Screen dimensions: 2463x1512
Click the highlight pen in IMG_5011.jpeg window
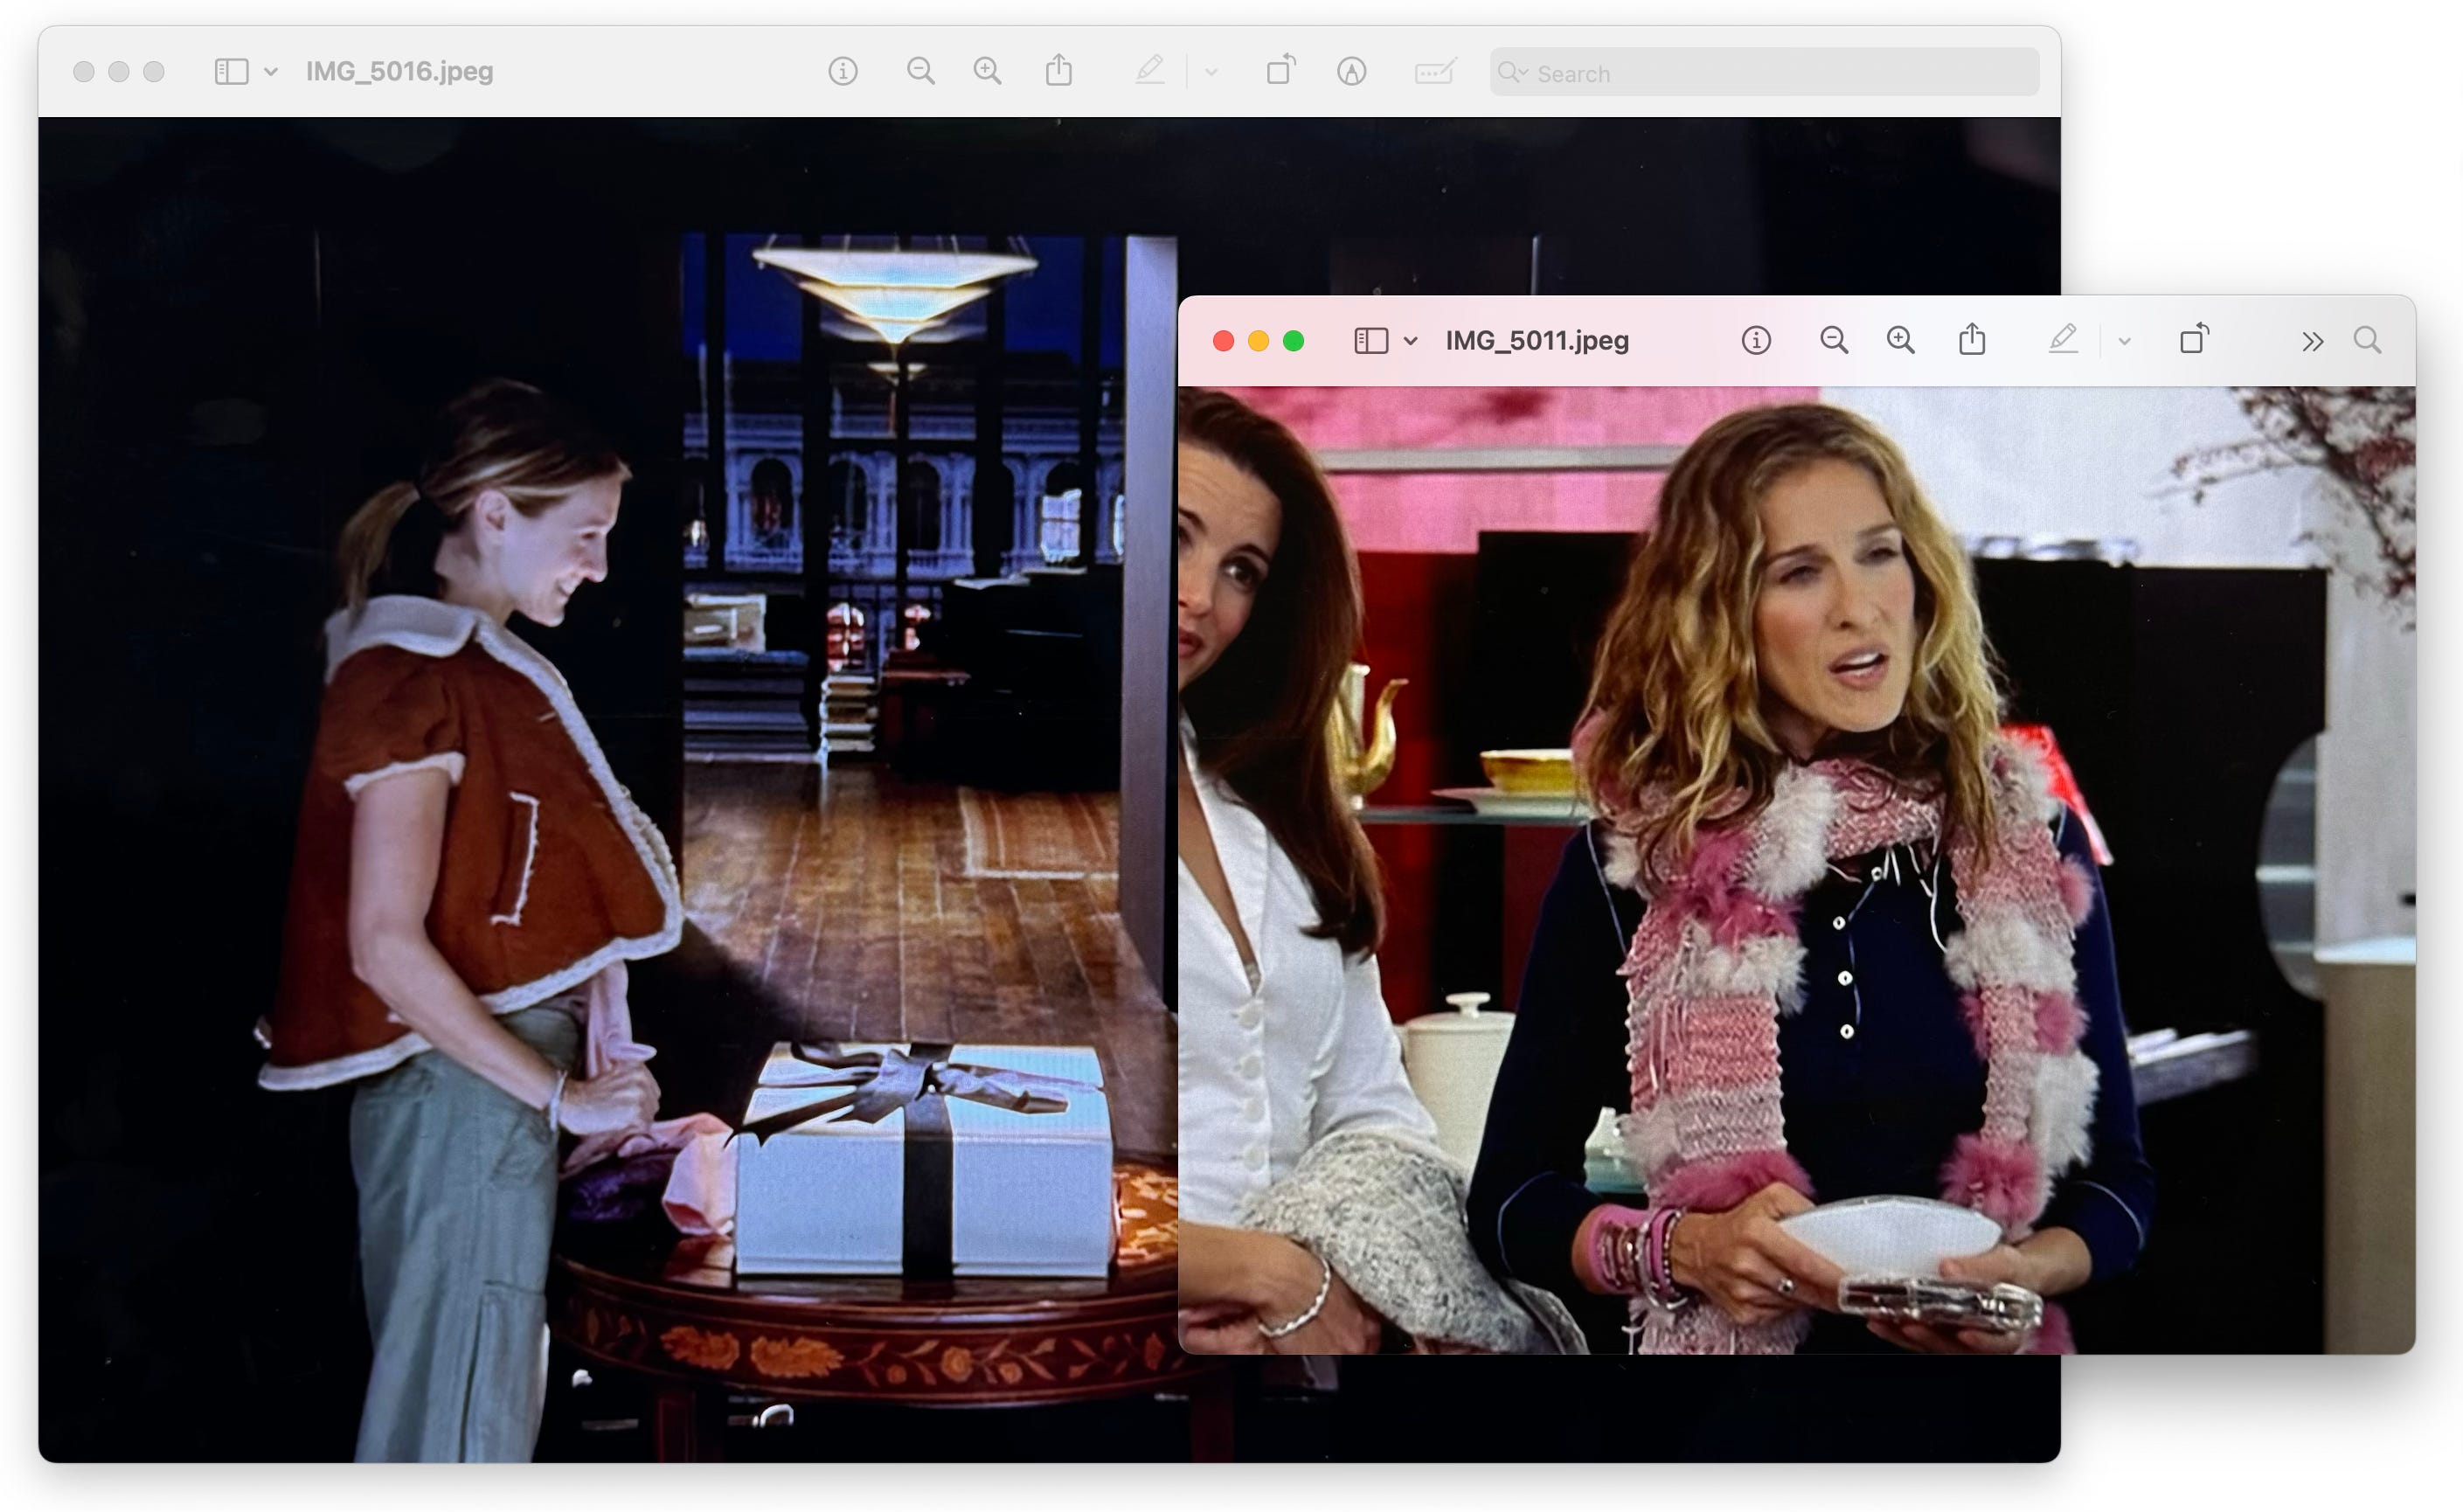(x=2063, y=340)
